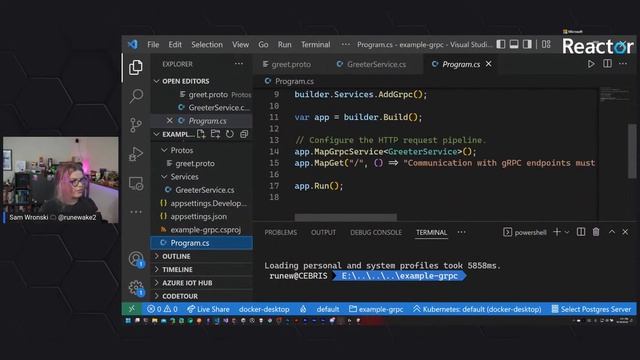The width and height of the screenshot is (640, 360).
Task: Maximize the terminal panel size
Action: coord(611,231)
